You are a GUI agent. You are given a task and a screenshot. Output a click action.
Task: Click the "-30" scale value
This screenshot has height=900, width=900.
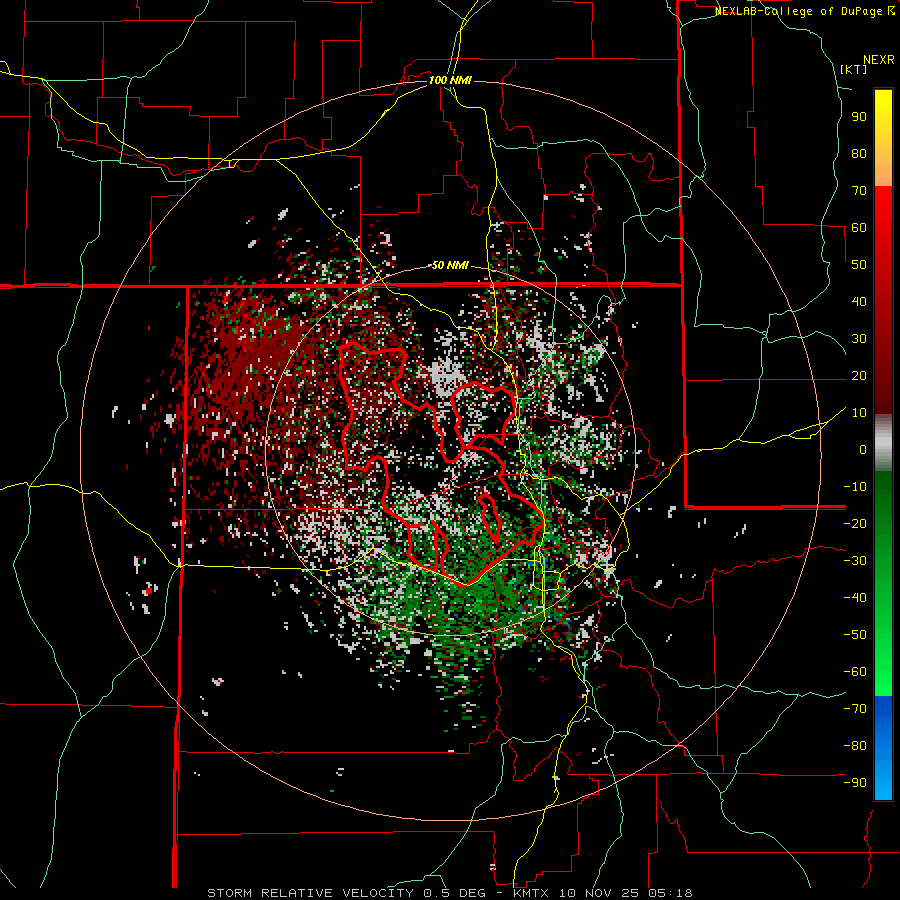pos(855,561)
